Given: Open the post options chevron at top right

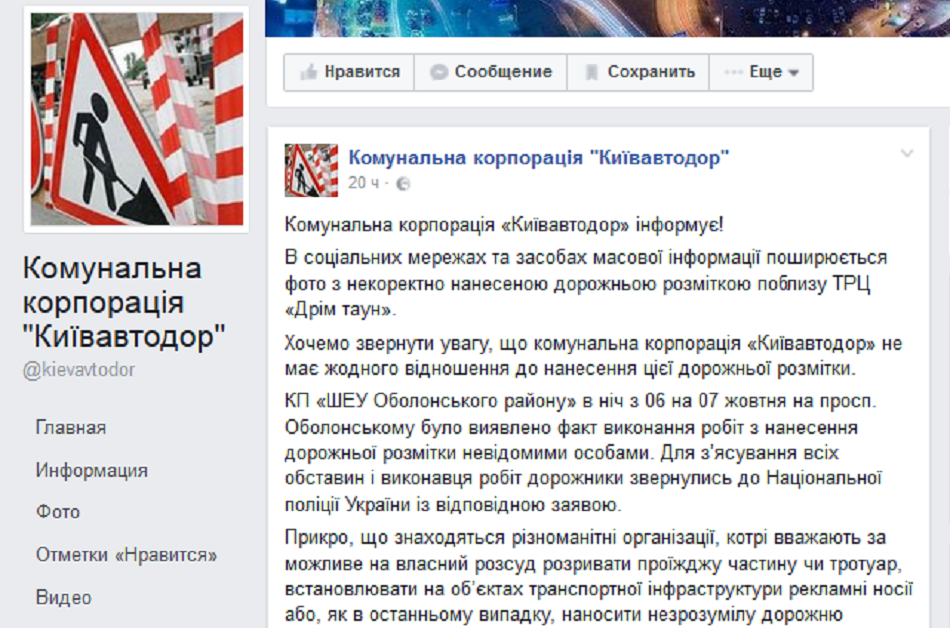Looking at the screenshot, I should 907,153.
